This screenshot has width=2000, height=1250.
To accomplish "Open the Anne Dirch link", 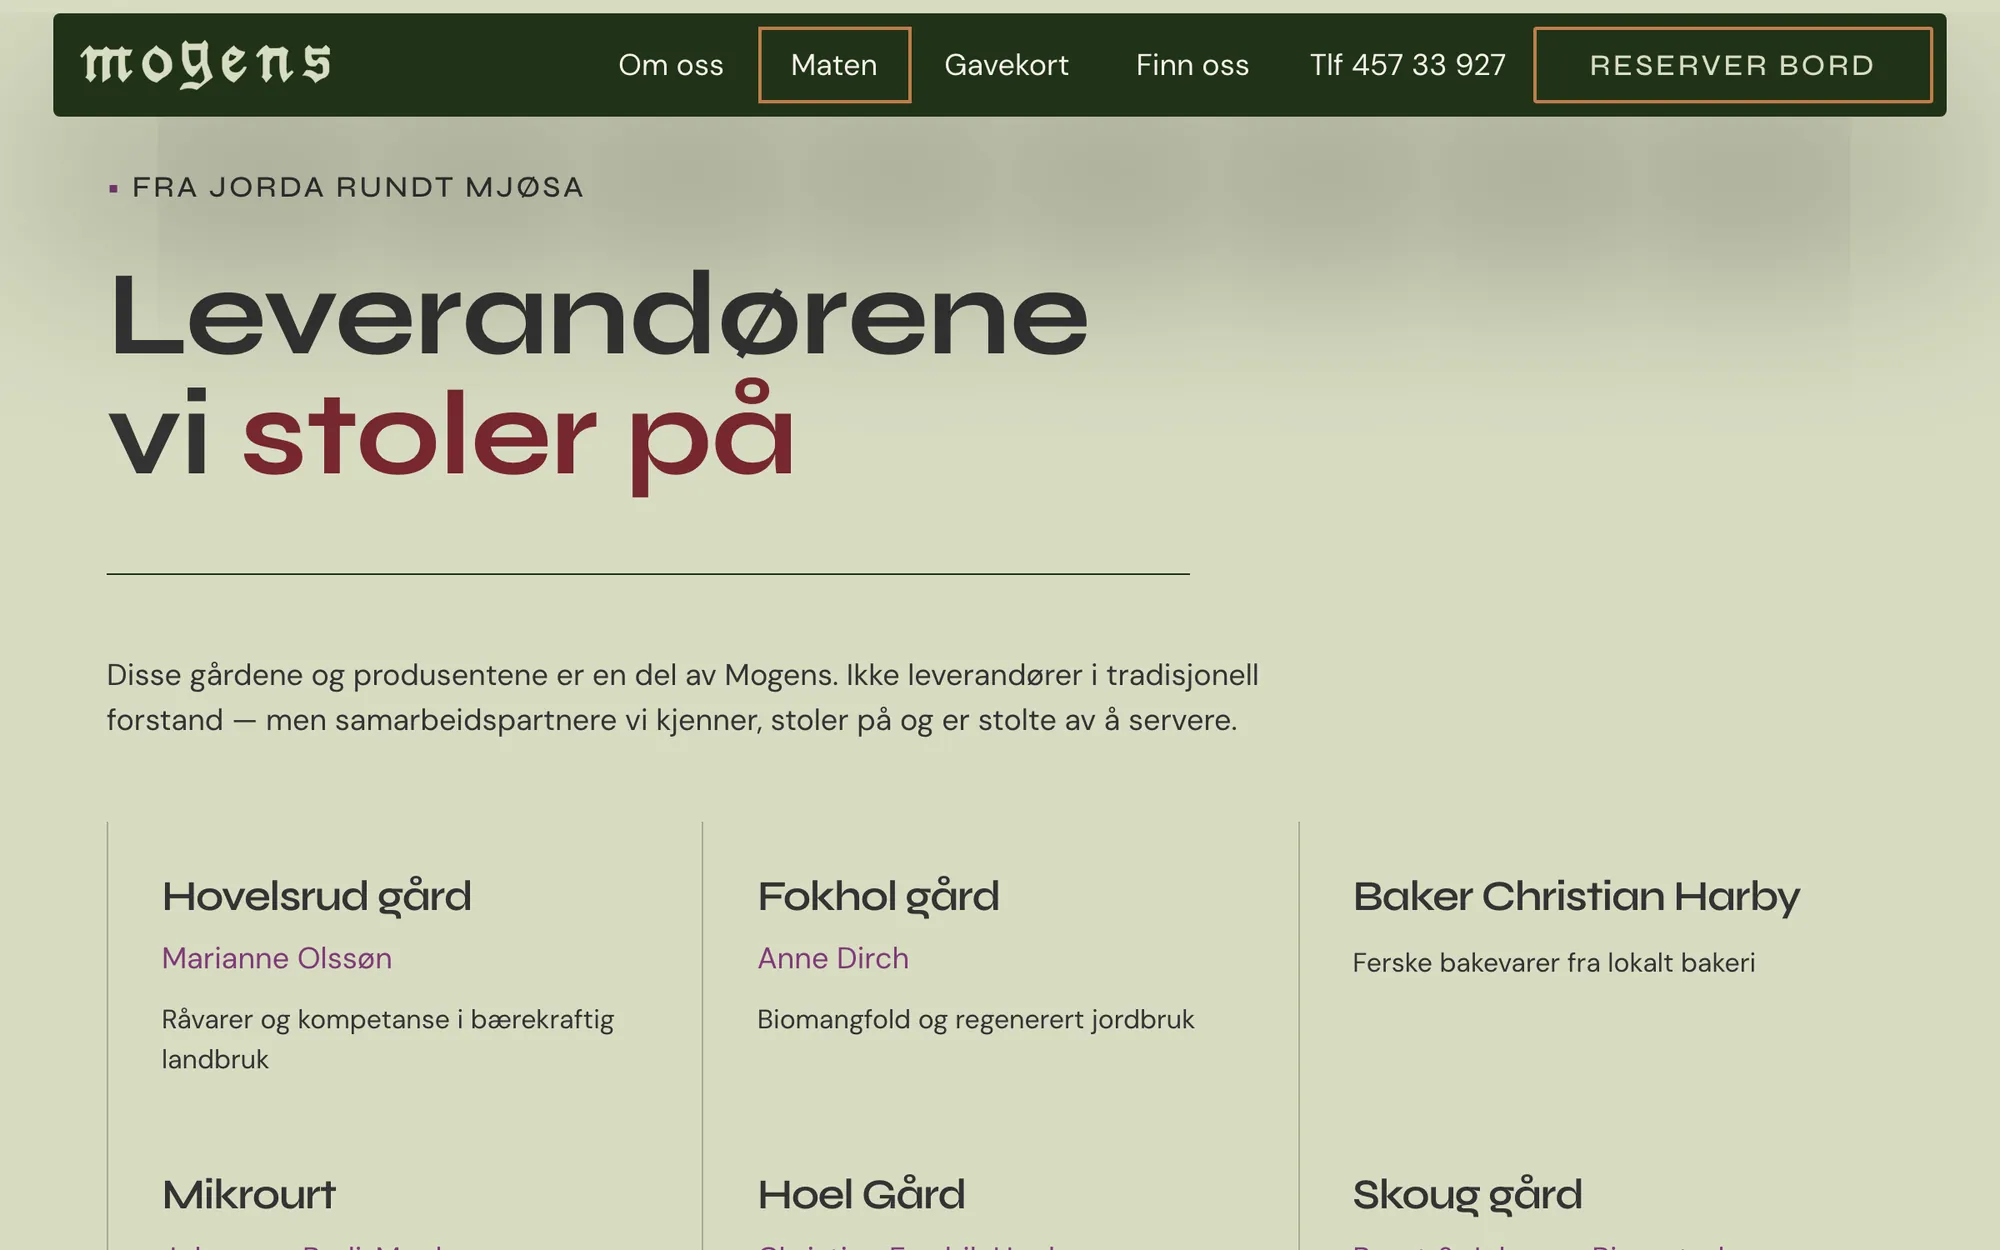I will pyautogui.click(x=833, y=958).
